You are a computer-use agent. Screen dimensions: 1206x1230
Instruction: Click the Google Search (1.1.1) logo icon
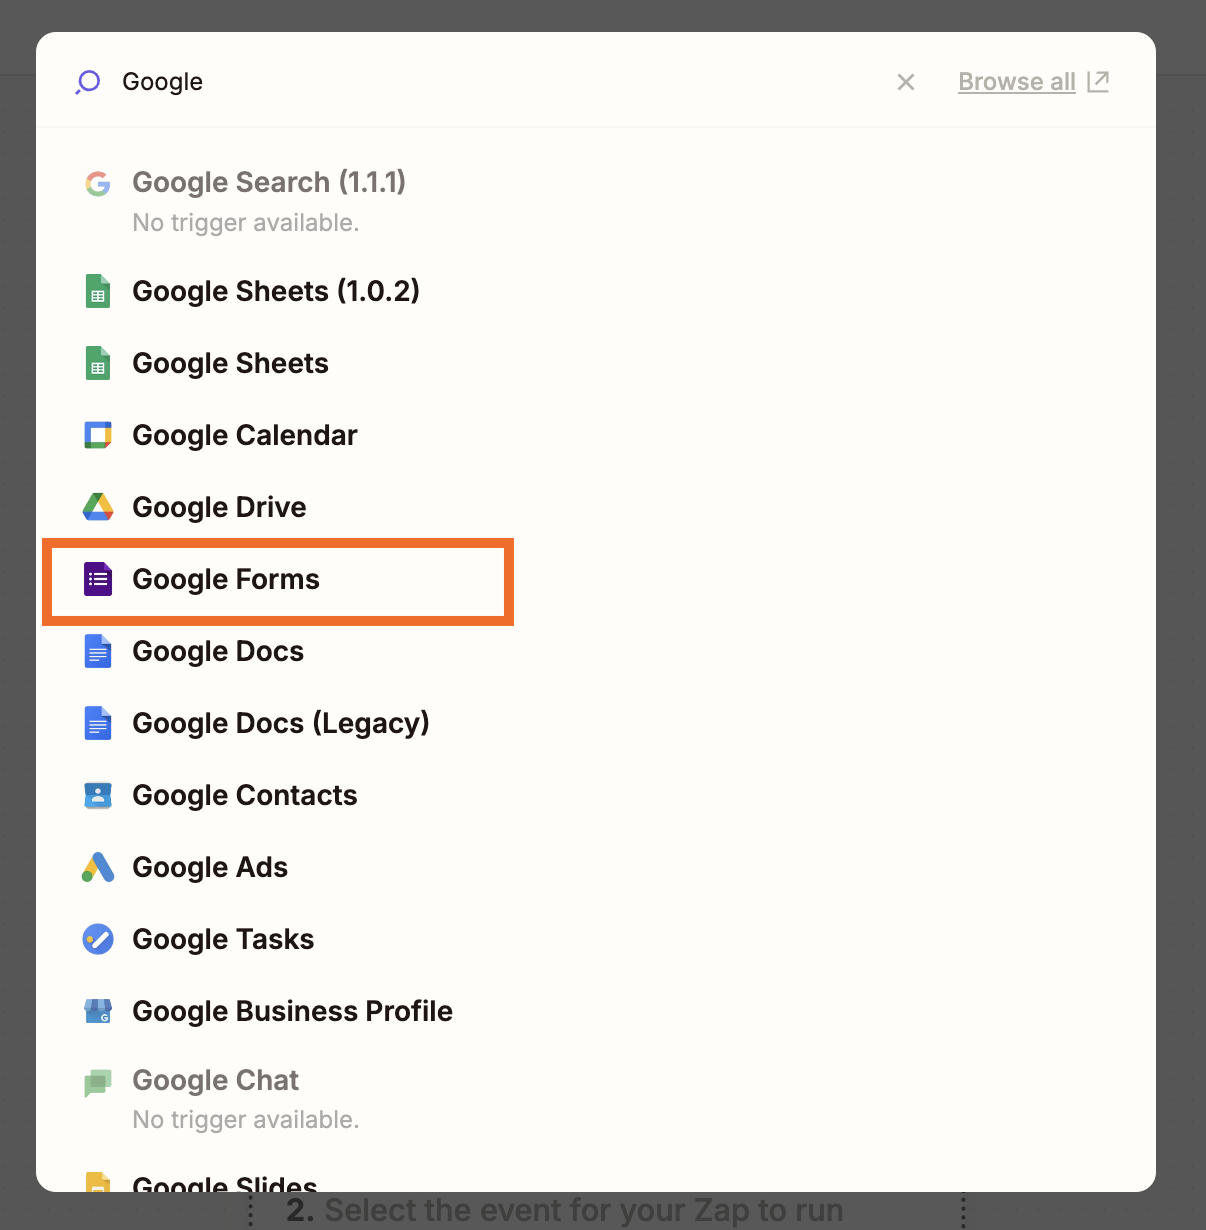[x=98, y=183]
